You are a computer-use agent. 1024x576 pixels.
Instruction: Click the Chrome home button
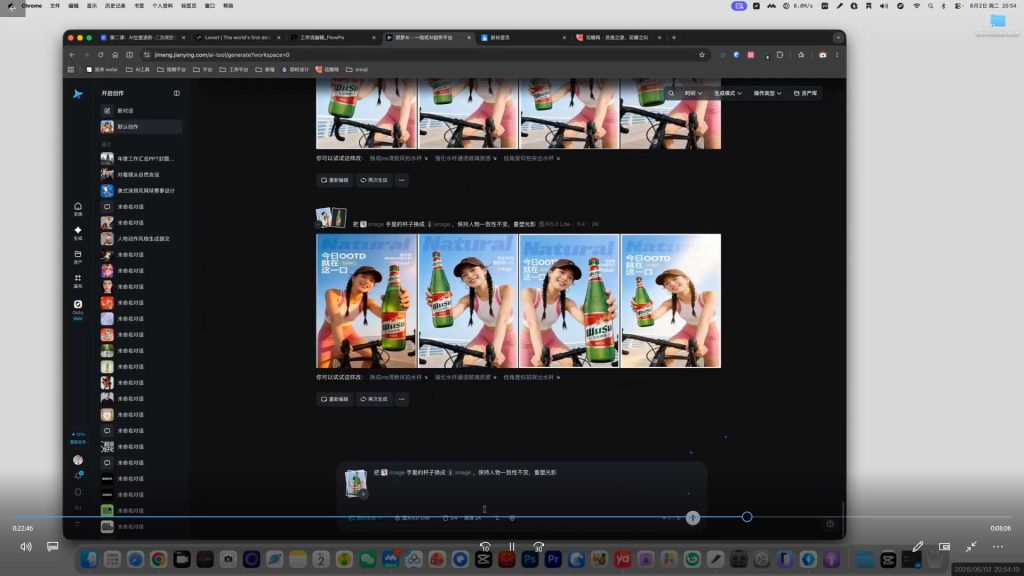(115, 55)
